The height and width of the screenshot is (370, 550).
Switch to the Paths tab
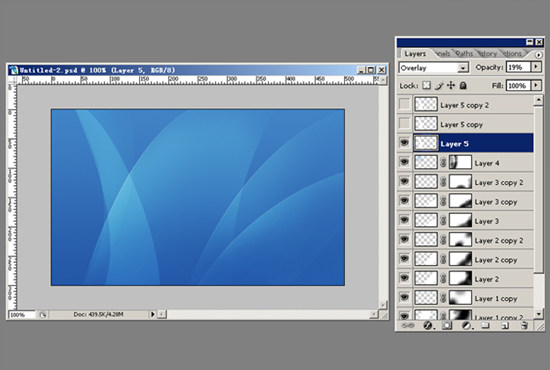[464, 54]
